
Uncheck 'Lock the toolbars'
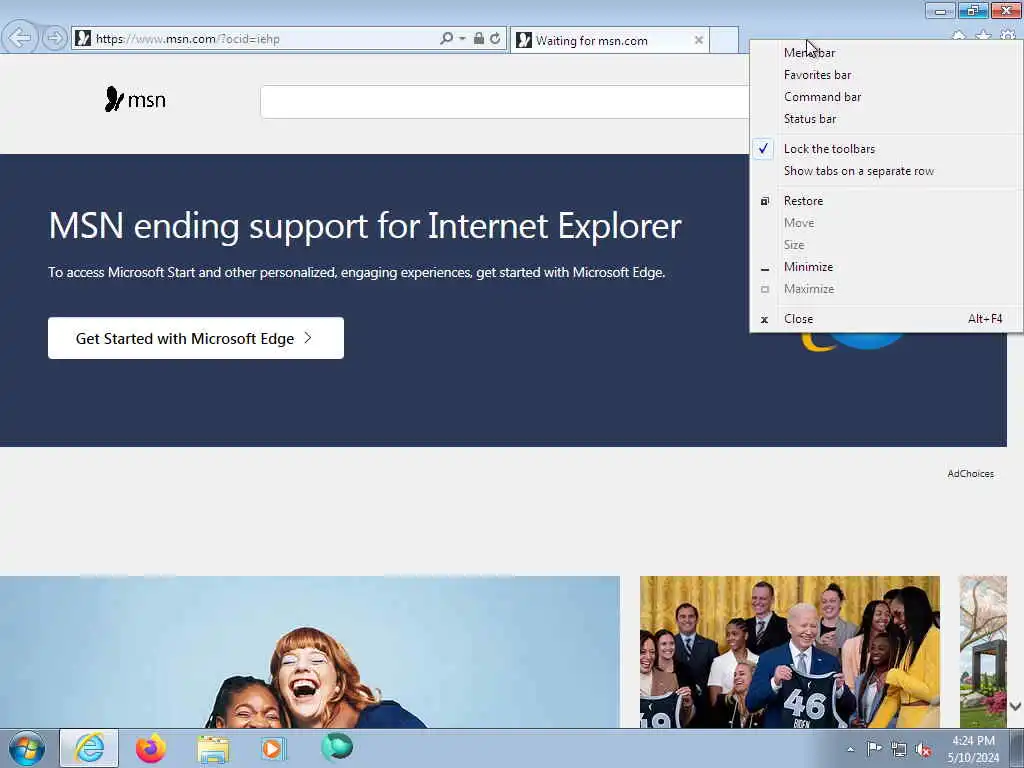(886, 149)
